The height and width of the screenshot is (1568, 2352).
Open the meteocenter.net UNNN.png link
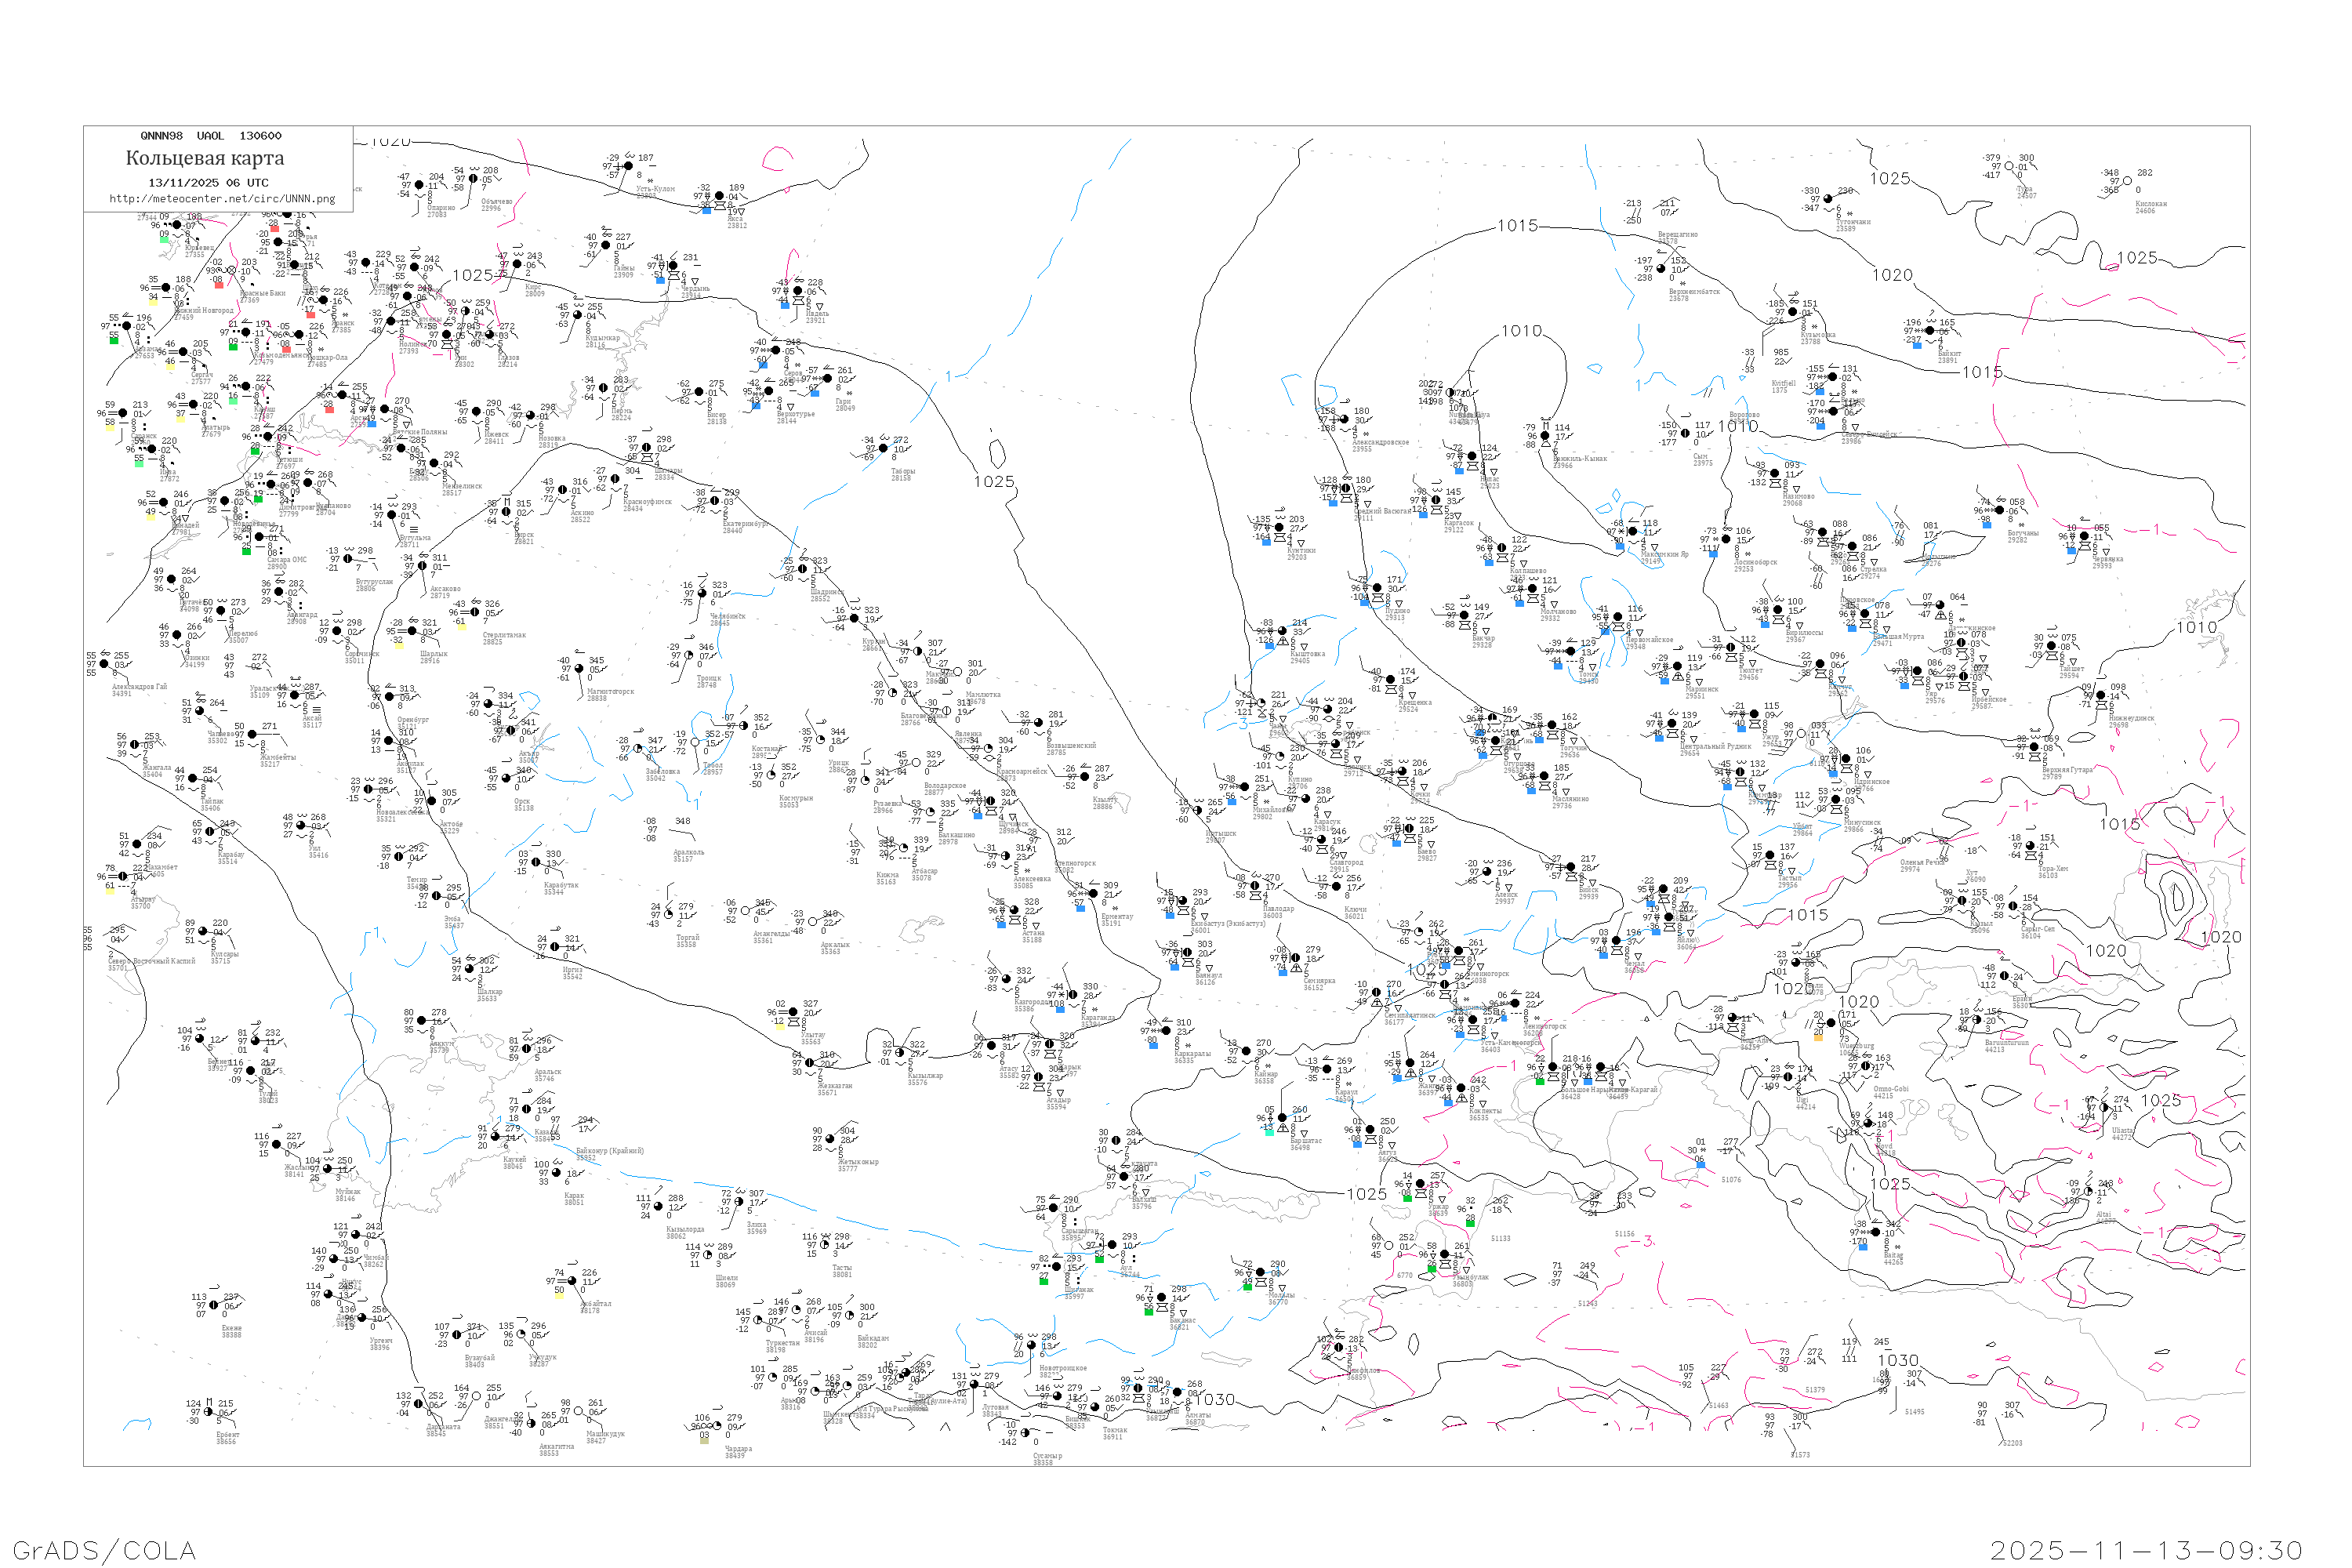click(222, 198)
